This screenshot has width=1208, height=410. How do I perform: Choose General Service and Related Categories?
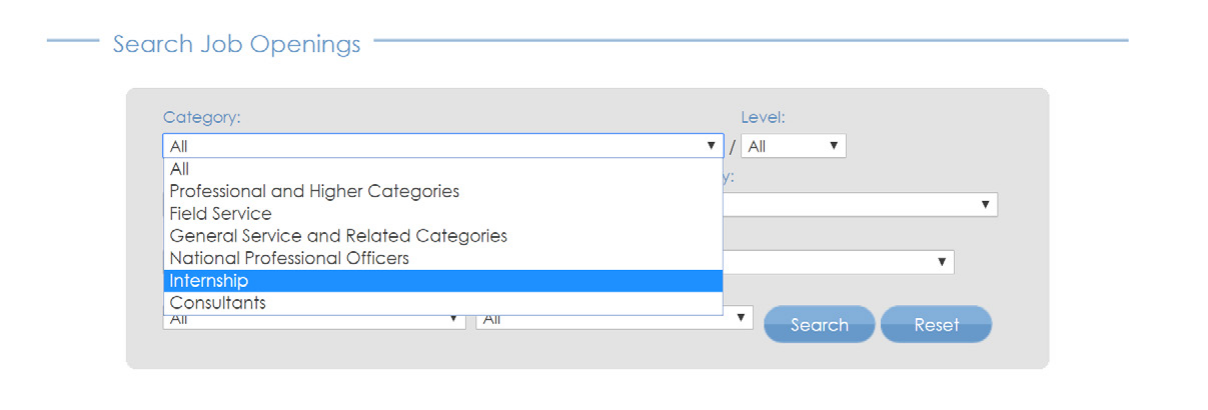[443, 236]
